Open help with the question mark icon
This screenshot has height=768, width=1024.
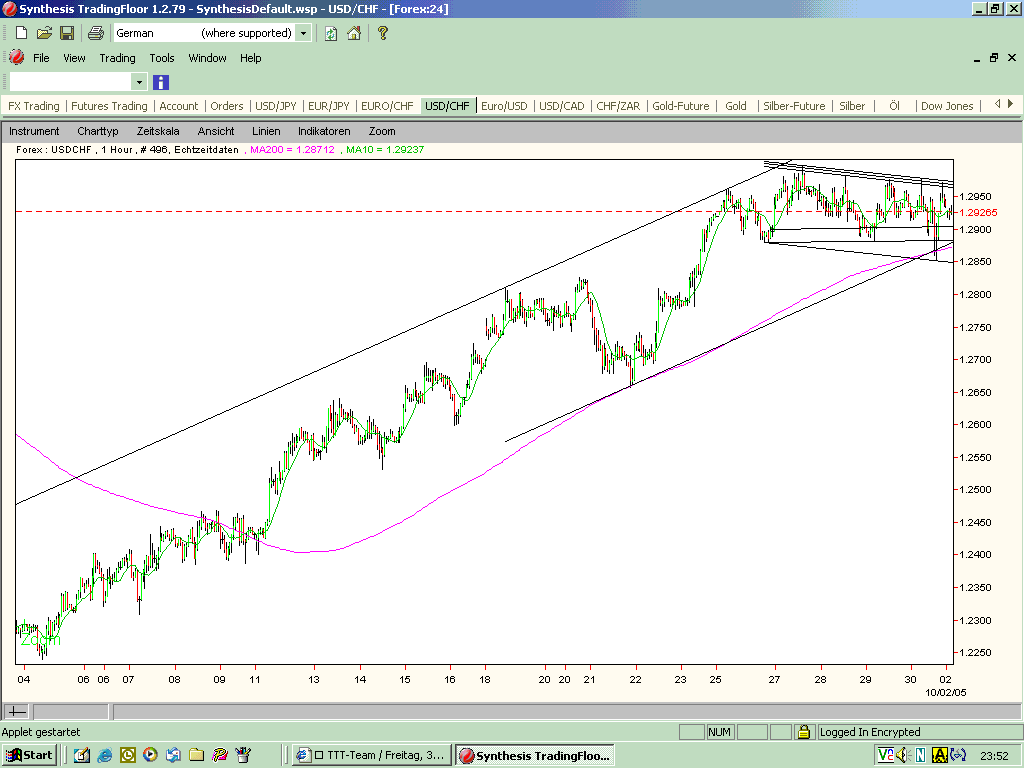pyautogui.click(x=383, y=33)
